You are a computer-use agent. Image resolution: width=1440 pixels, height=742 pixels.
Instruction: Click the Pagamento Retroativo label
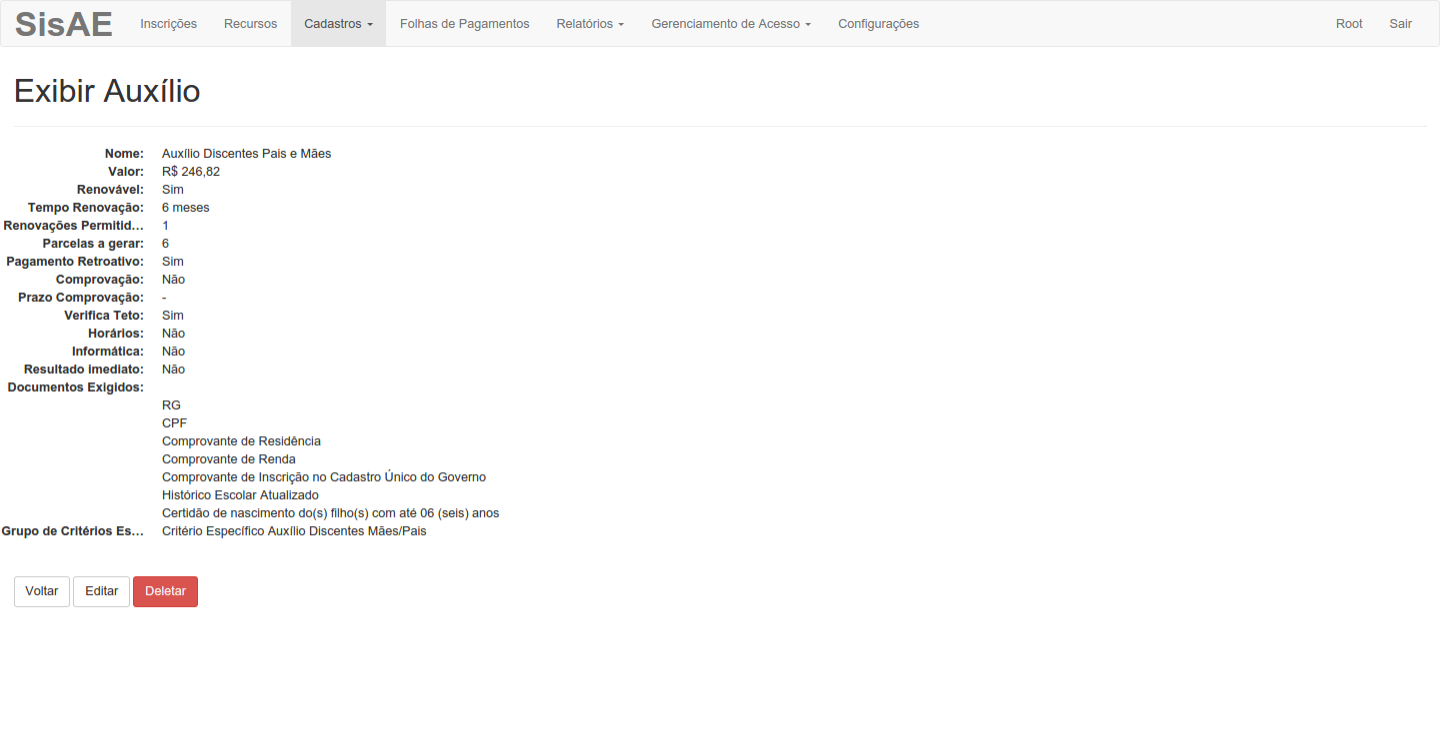(75, 262)
